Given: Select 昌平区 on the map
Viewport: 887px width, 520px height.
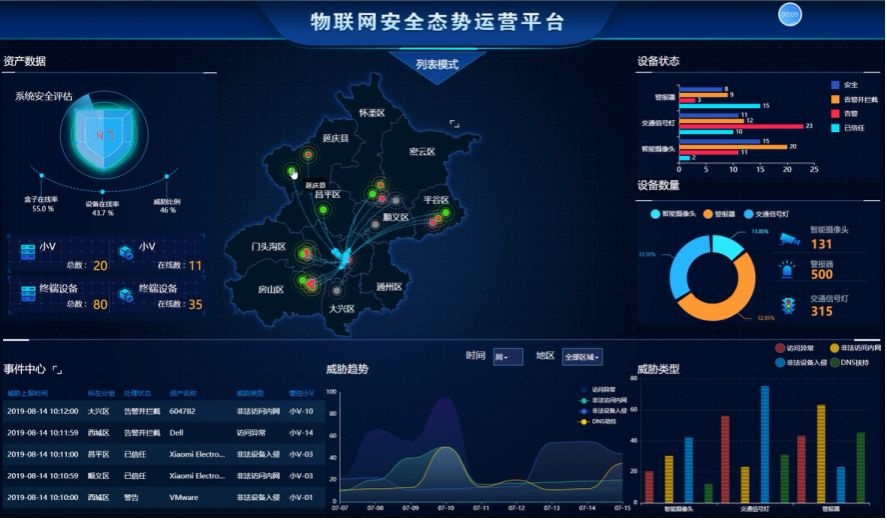Looking at the screenshot, I should pos(327,195).
